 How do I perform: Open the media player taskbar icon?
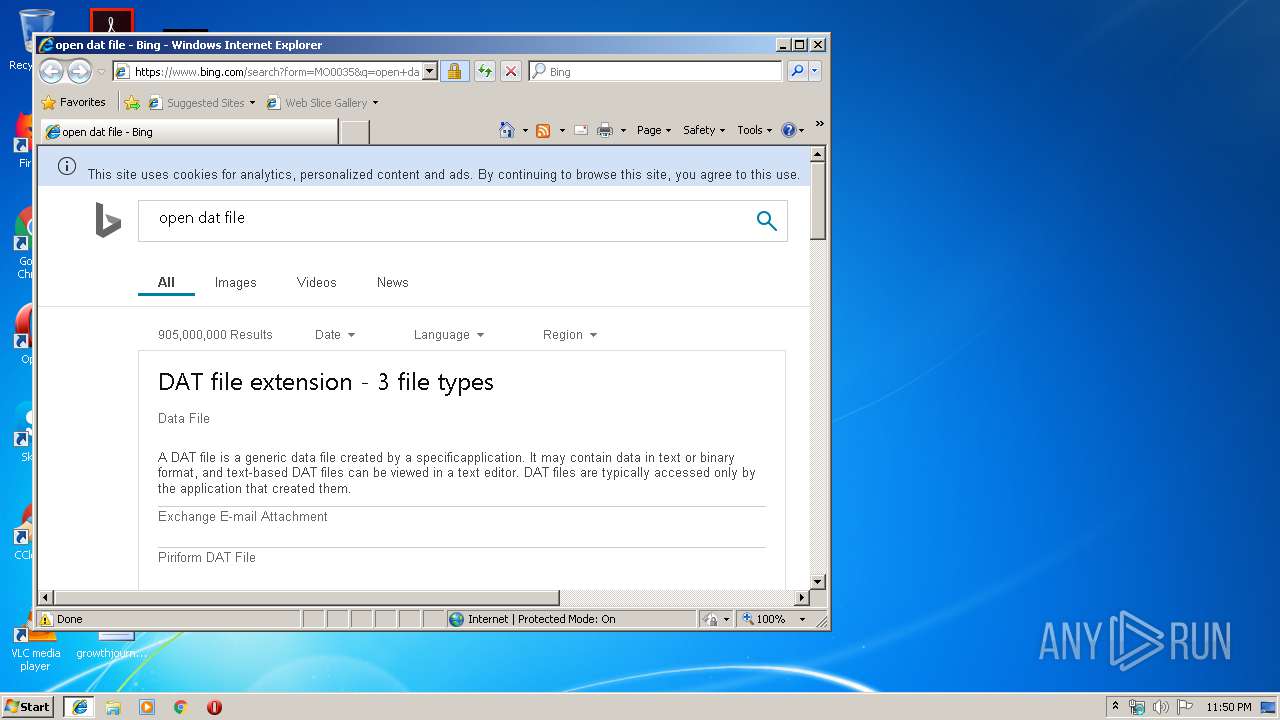[147, 707]
